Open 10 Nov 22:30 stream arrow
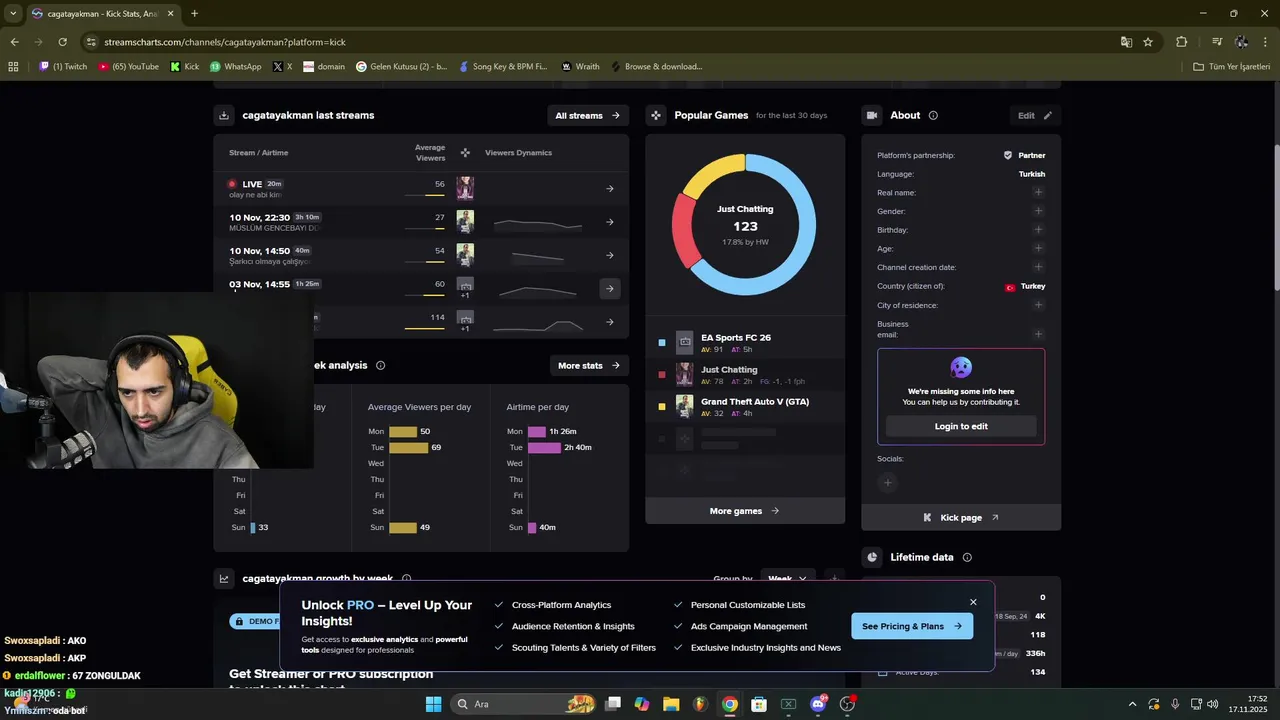 [610, 222]
